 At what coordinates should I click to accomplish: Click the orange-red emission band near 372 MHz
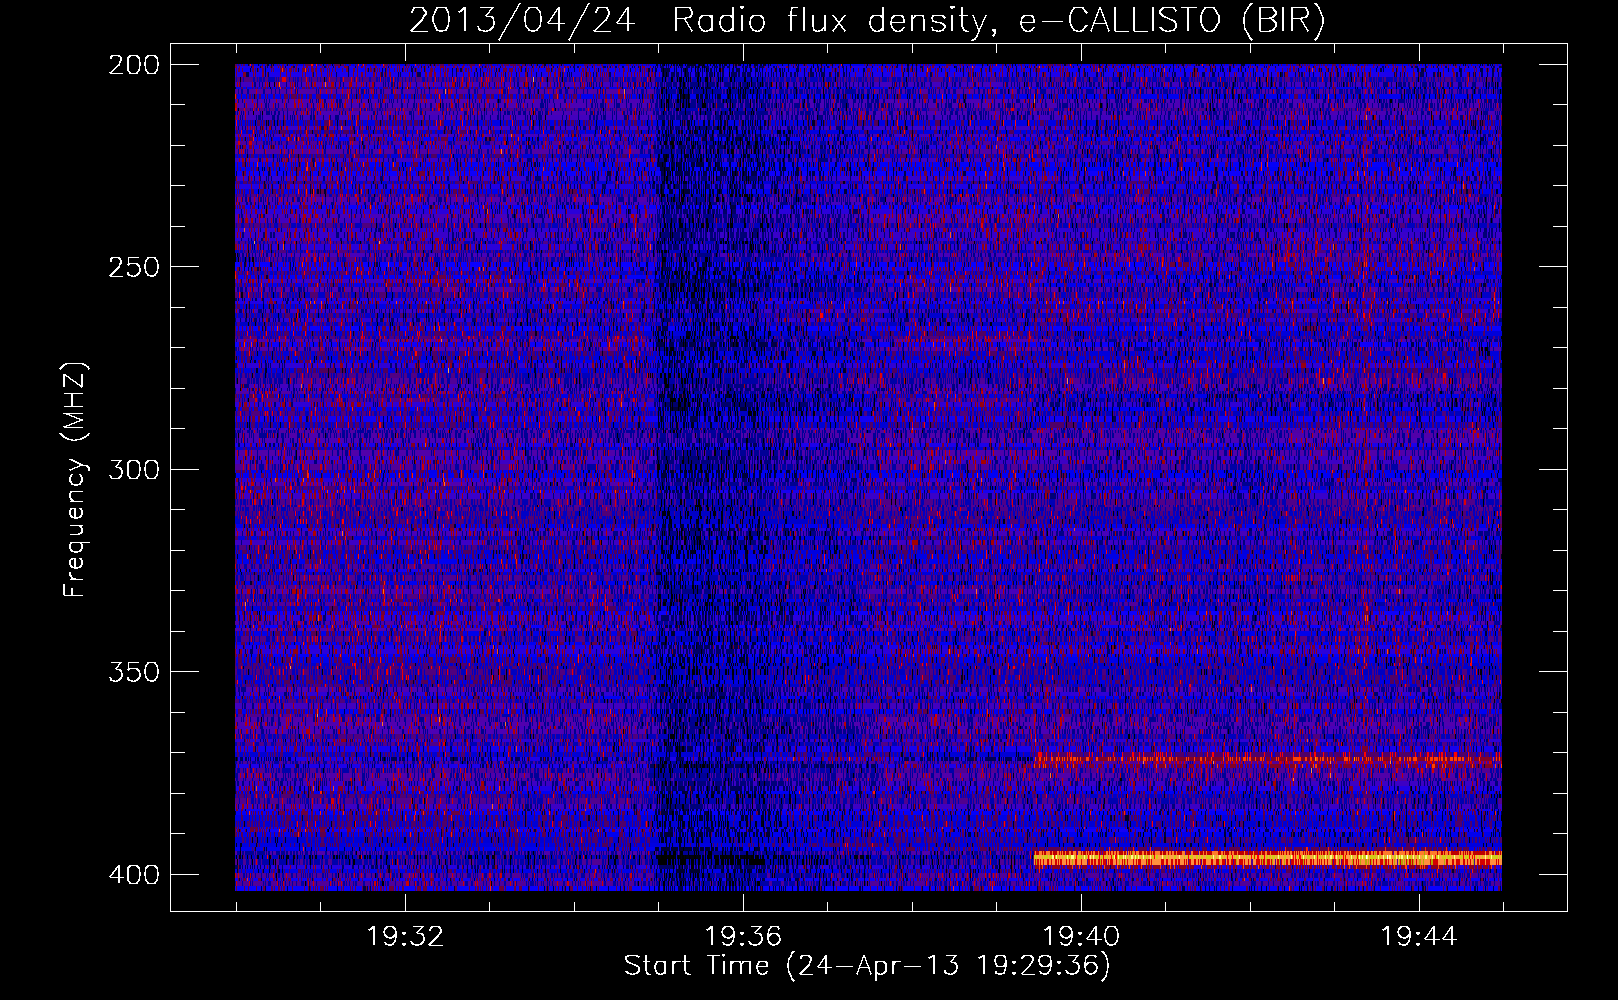(1267, 759)
